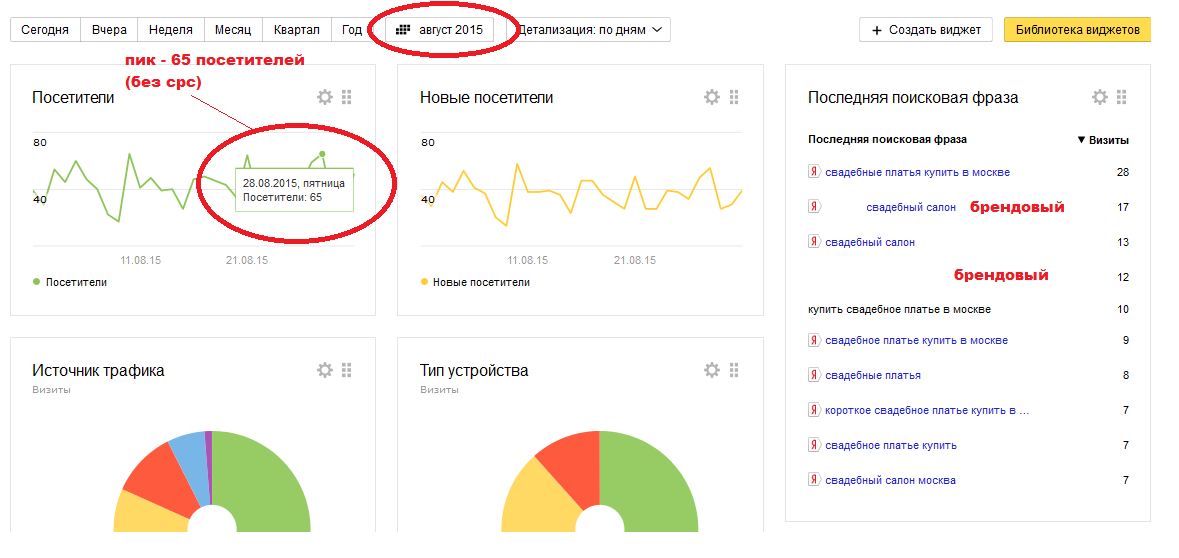Click drag handle of Последняя поисковая фраза widget

pos(1122,97)
